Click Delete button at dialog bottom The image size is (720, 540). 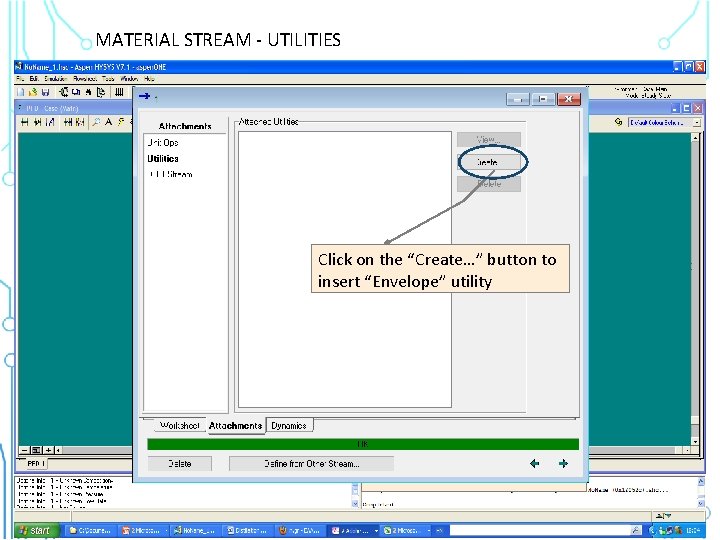click(180, 464)
